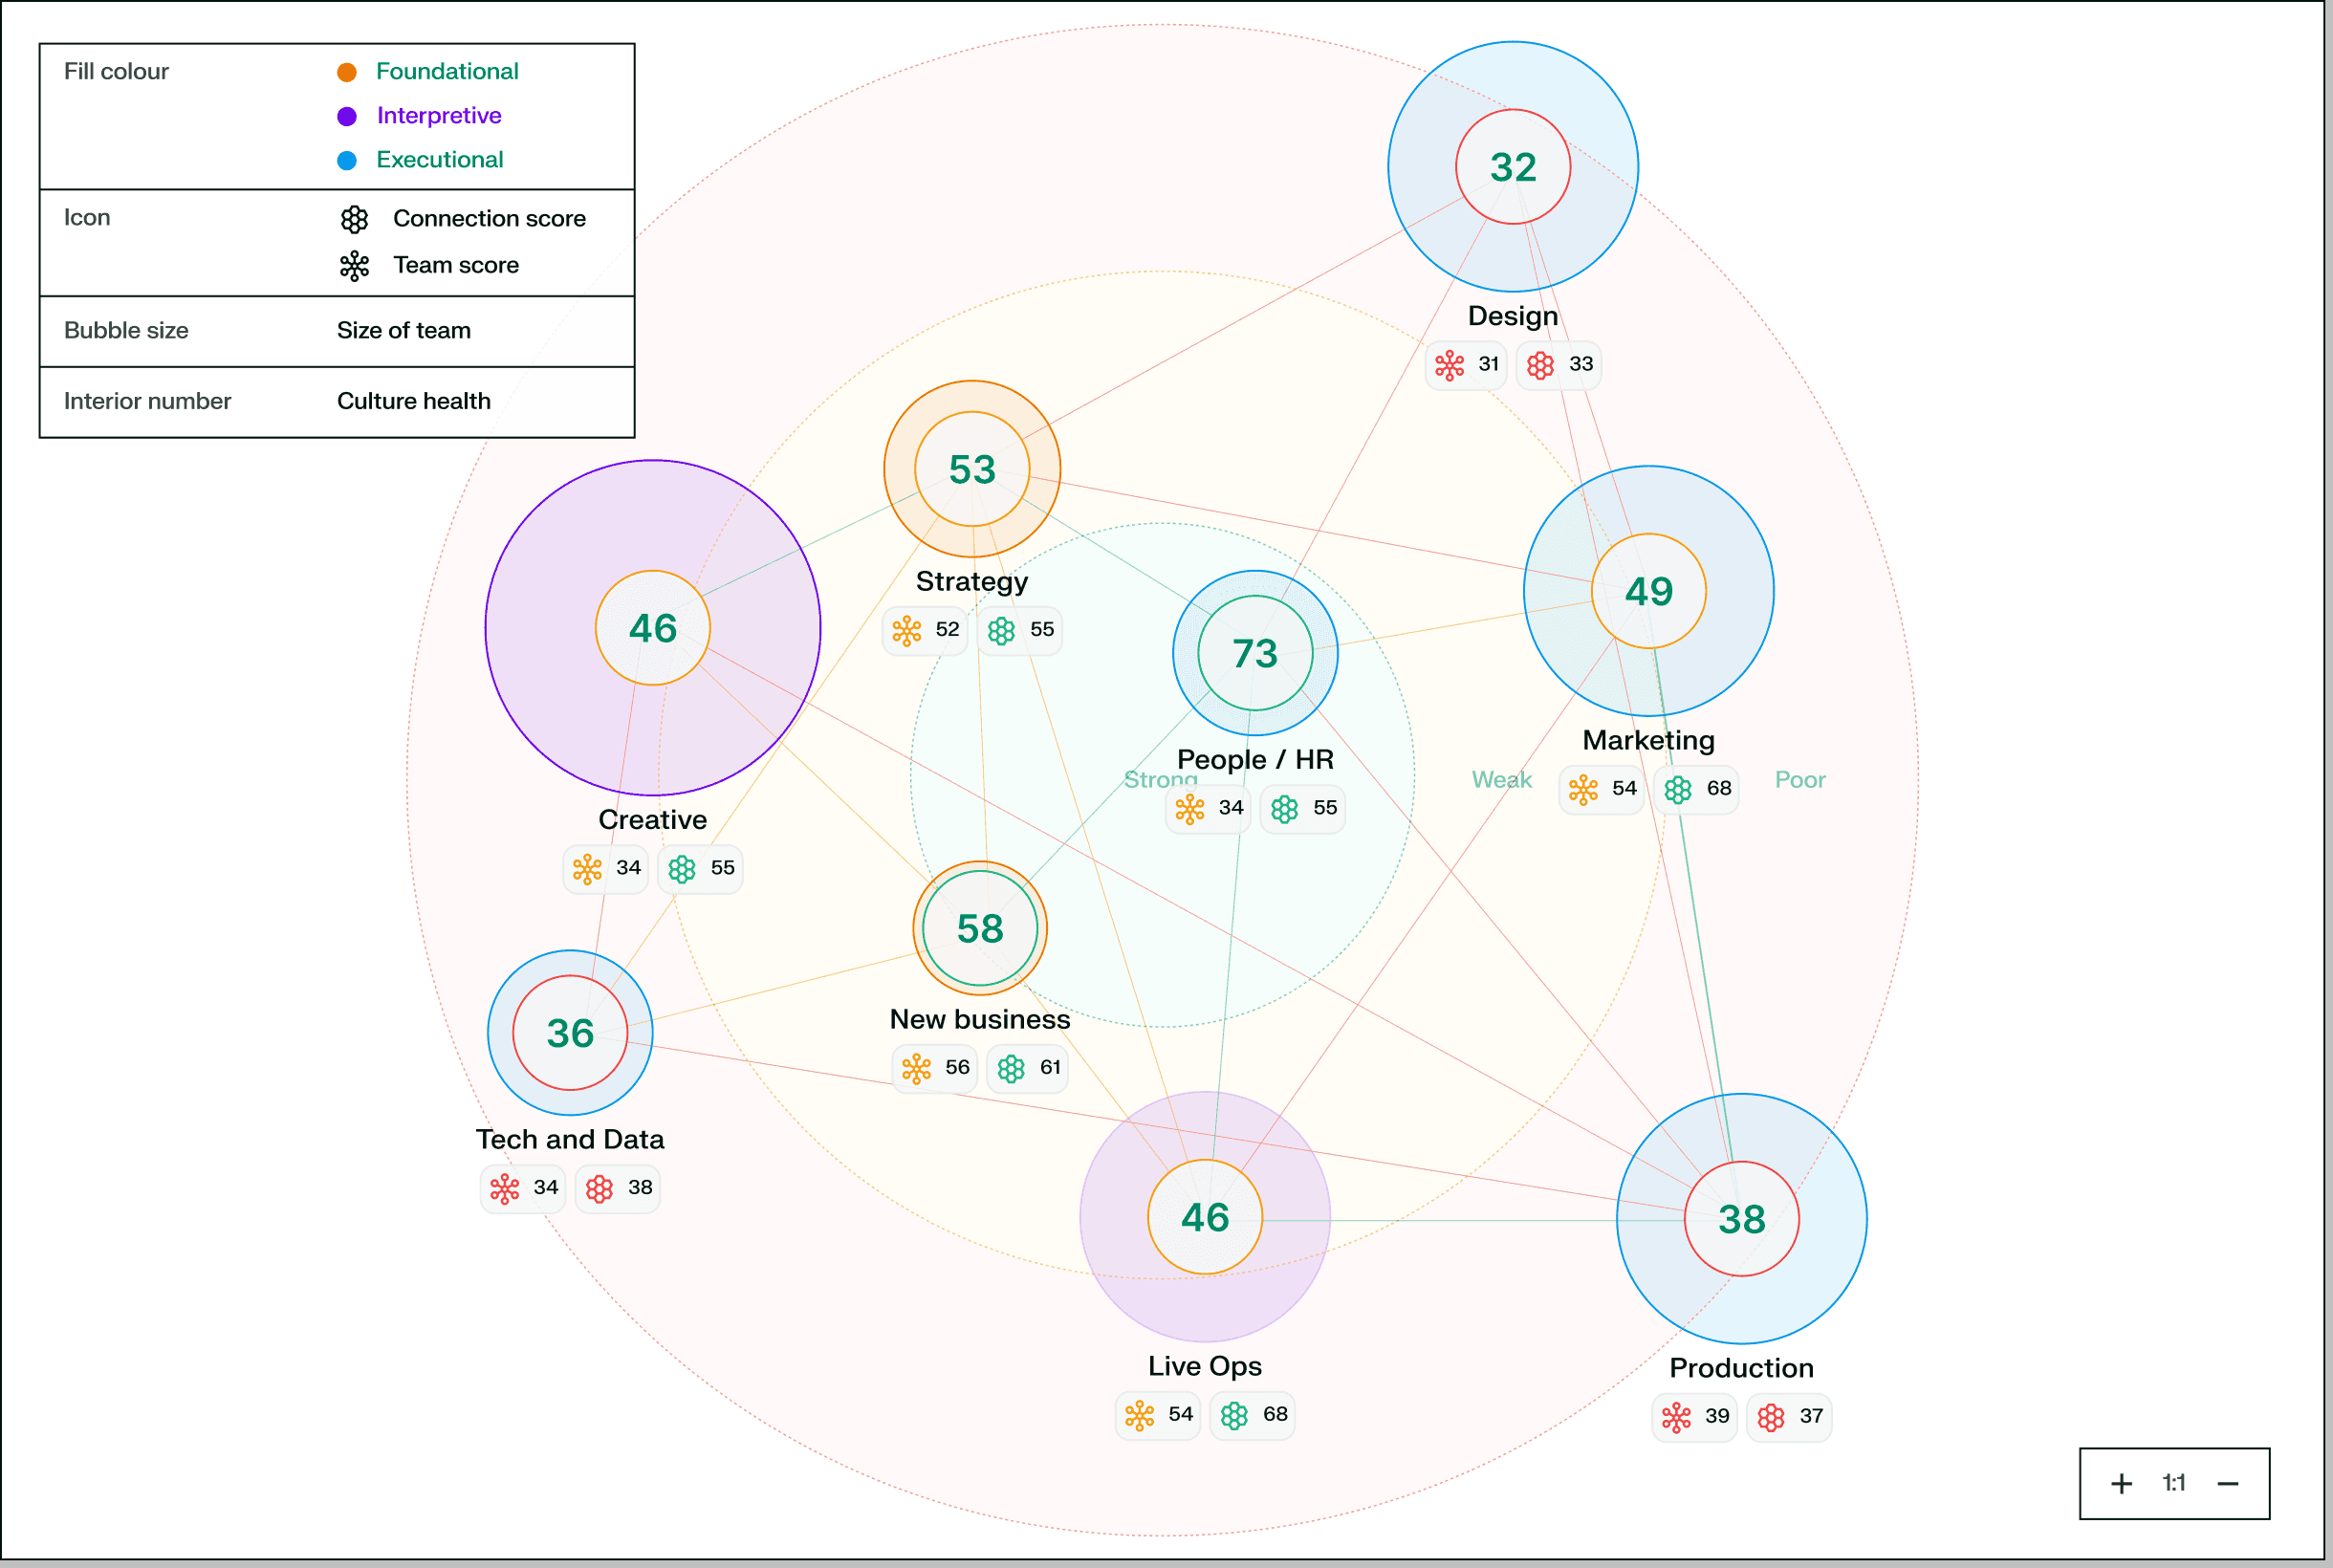The image size is (2333, 1568).
Task: Click the Foundational orange colour swatch
Action: pyautogui.click(x=347, y=72)
